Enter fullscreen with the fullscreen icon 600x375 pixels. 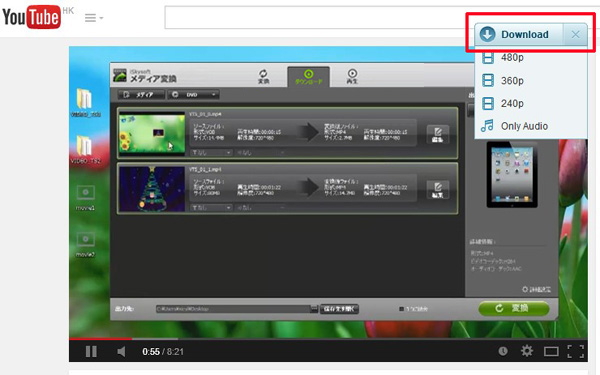pos(576,351)
